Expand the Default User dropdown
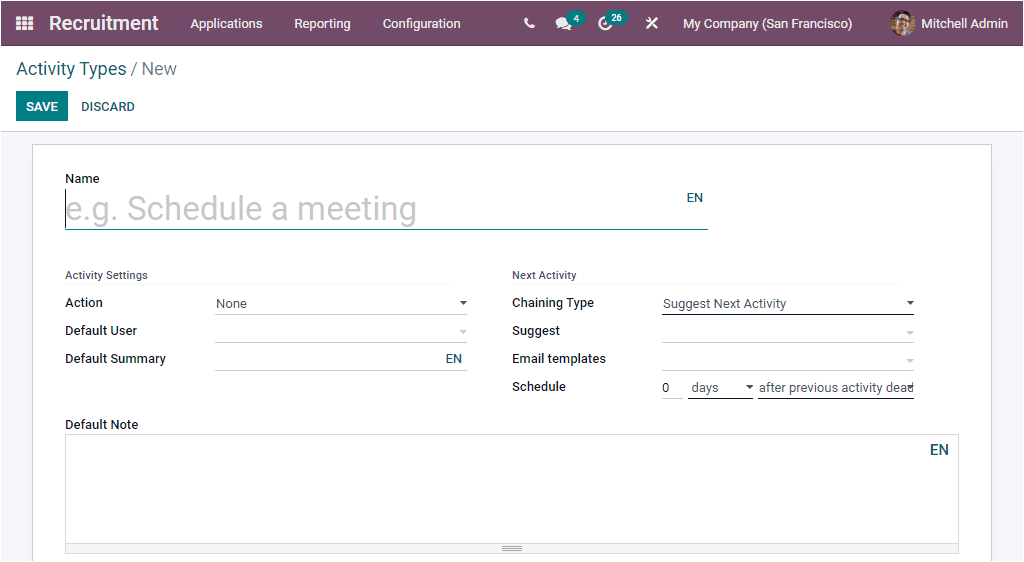Image resolution: width=1024 pixels, height=562 pixels. tap(341, 331)
